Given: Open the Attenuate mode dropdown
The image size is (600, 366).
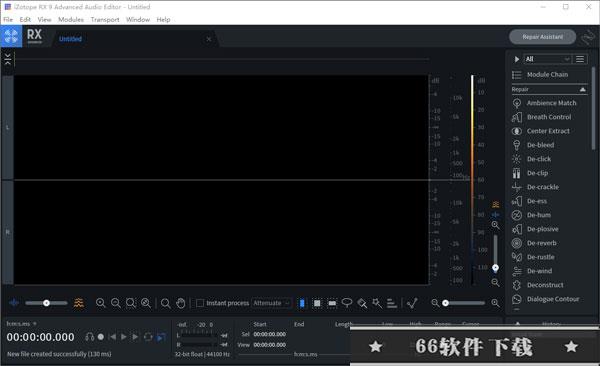Looking at the screenshot, I should tap(271, 303).
